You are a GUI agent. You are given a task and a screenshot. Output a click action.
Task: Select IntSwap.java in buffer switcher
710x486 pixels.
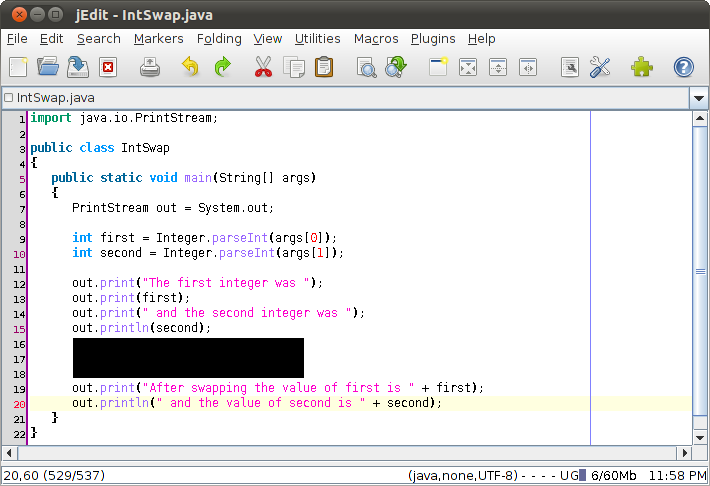346,98
